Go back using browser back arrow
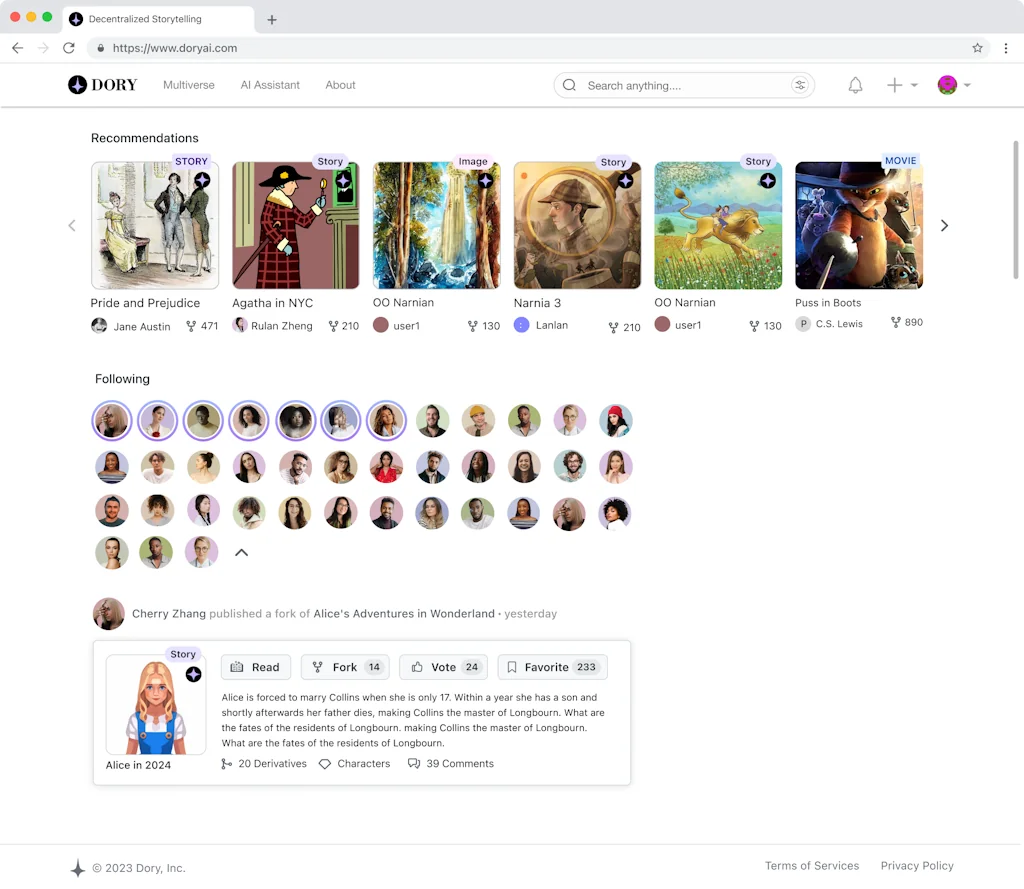Screen dimensions: 1024x889 click(18, 48)
